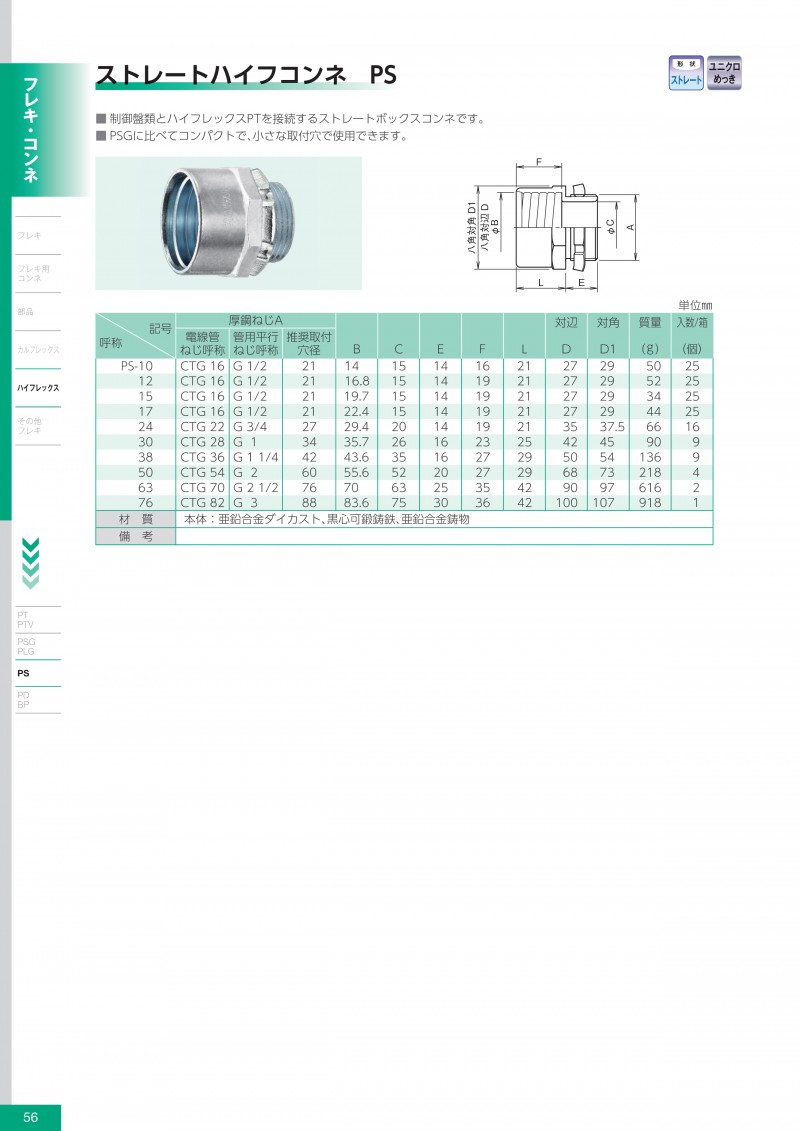This screenshot has height=1131, width=800.
Task: Click the 管用平行ねじ呼称 column header
Action: point(255,343)
